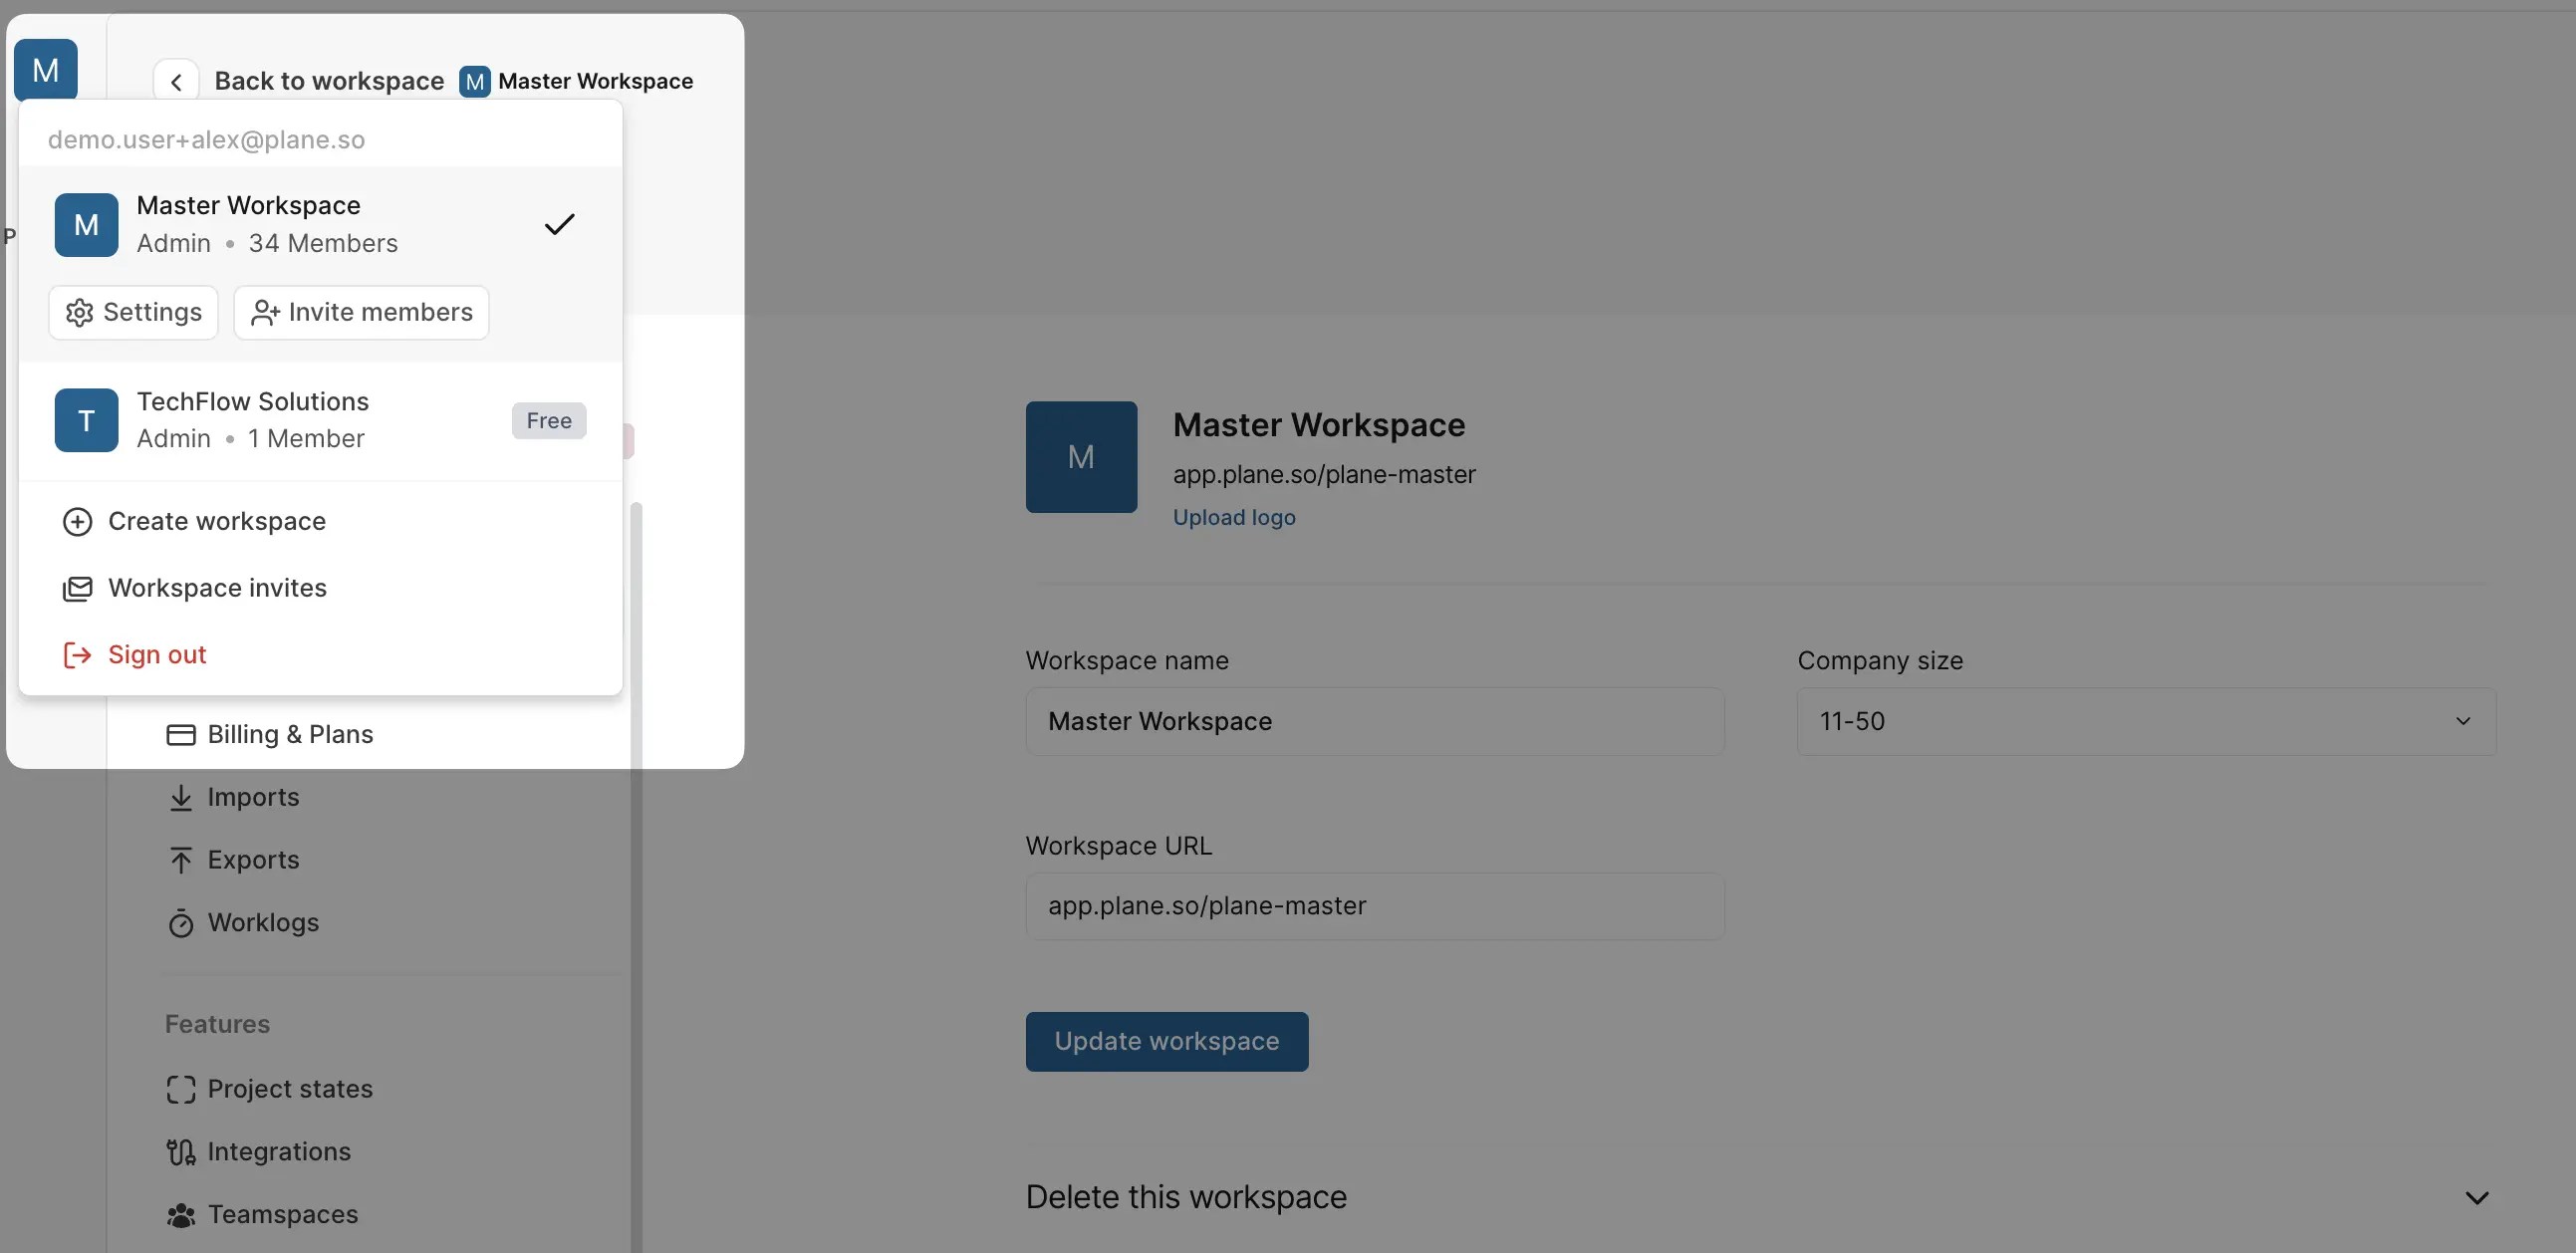This screenshot has width=2576, height=1253.
Task: Click the Workspace invites mail icon
Action: (77, 588)
